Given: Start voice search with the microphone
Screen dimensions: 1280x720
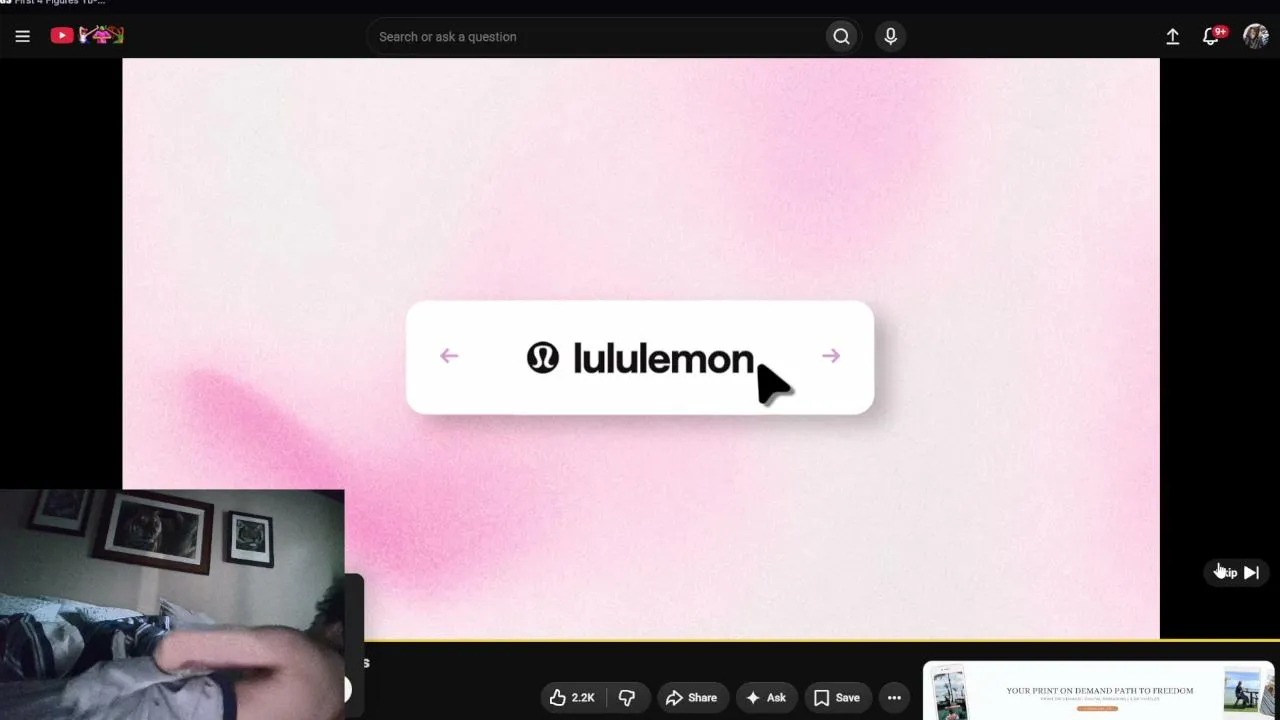Looking at the screenshot, I should (890, 37).
